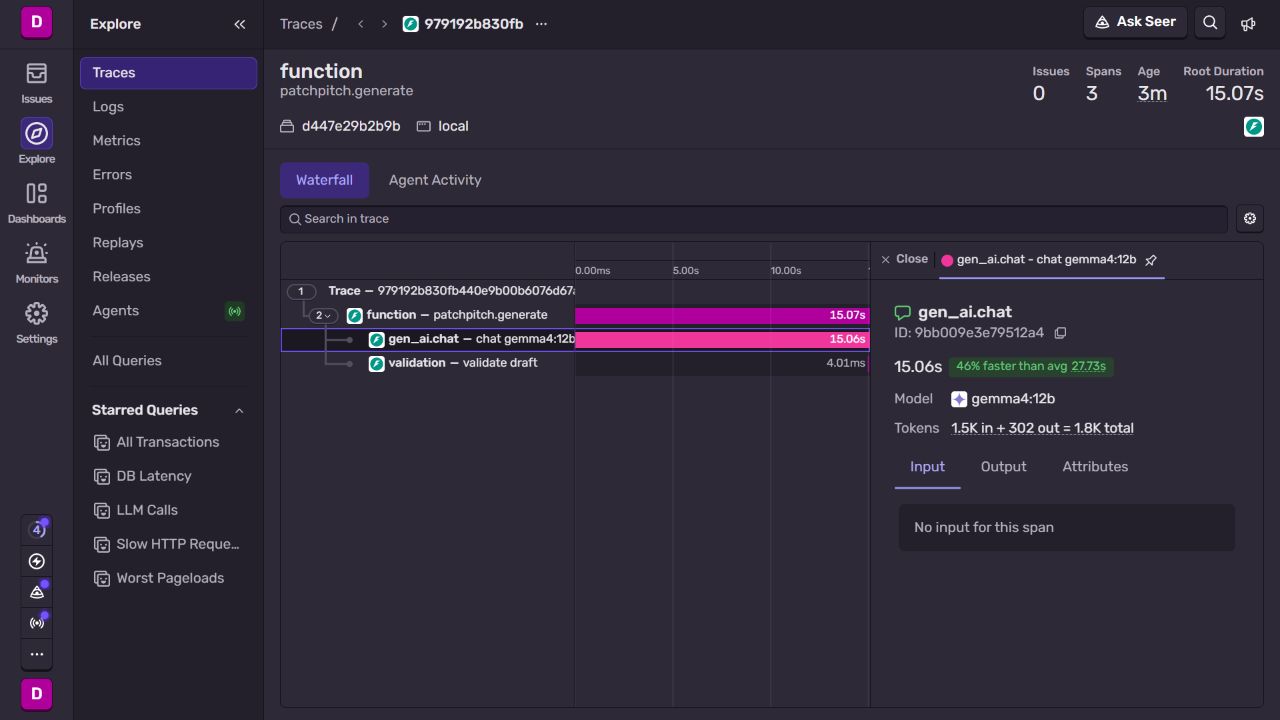Select the Trace root row
Screen dimensions: 1280x720
click(x=575, y=291)
